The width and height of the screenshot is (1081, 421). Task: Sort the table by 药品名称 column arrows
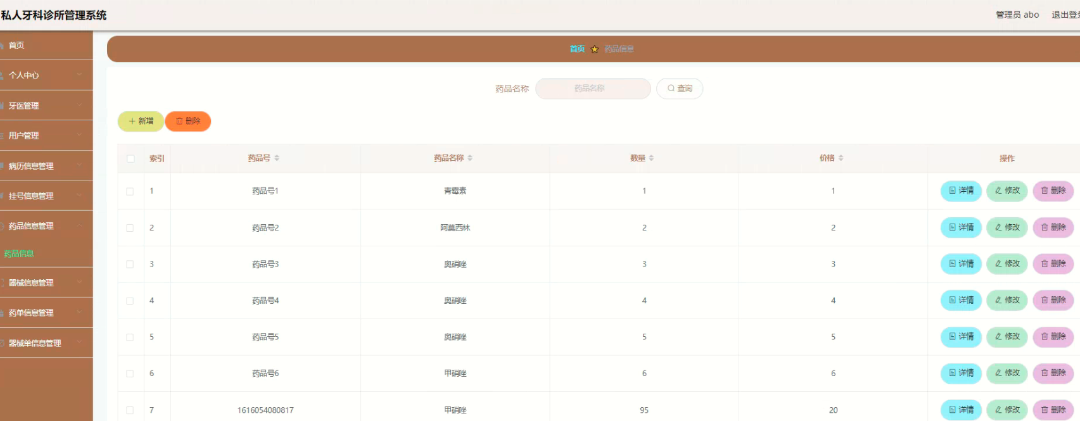(470, 158)
